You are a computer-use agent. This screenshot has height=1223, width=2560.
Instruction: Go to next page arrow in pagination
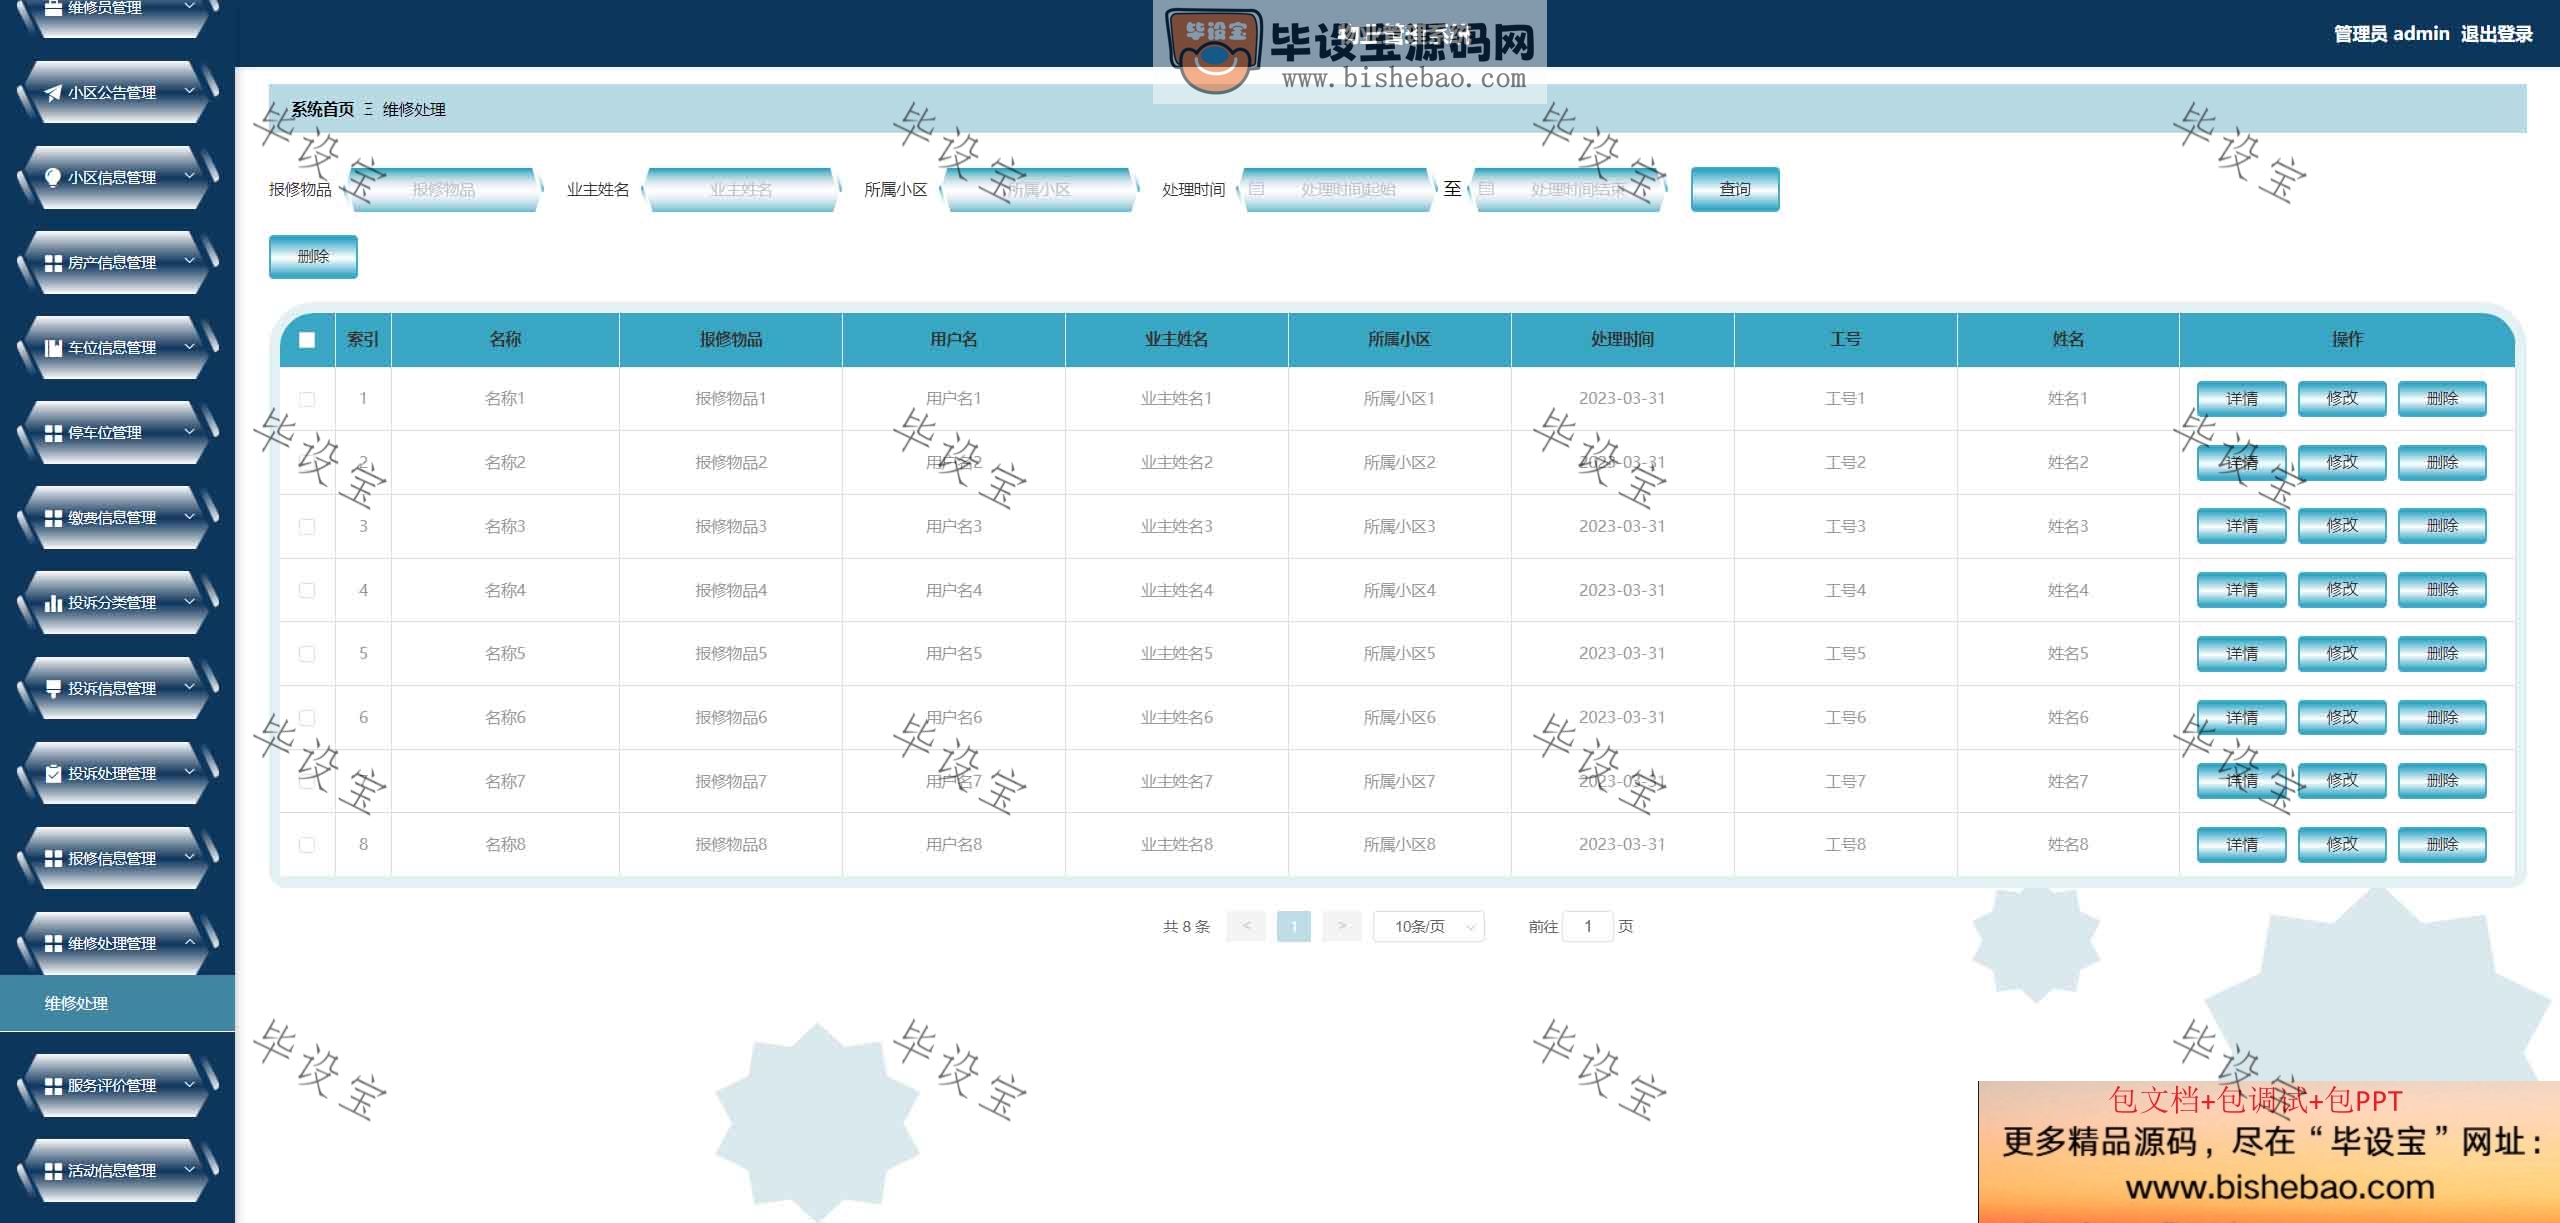pyautogui.click(x=1342, y=927)
